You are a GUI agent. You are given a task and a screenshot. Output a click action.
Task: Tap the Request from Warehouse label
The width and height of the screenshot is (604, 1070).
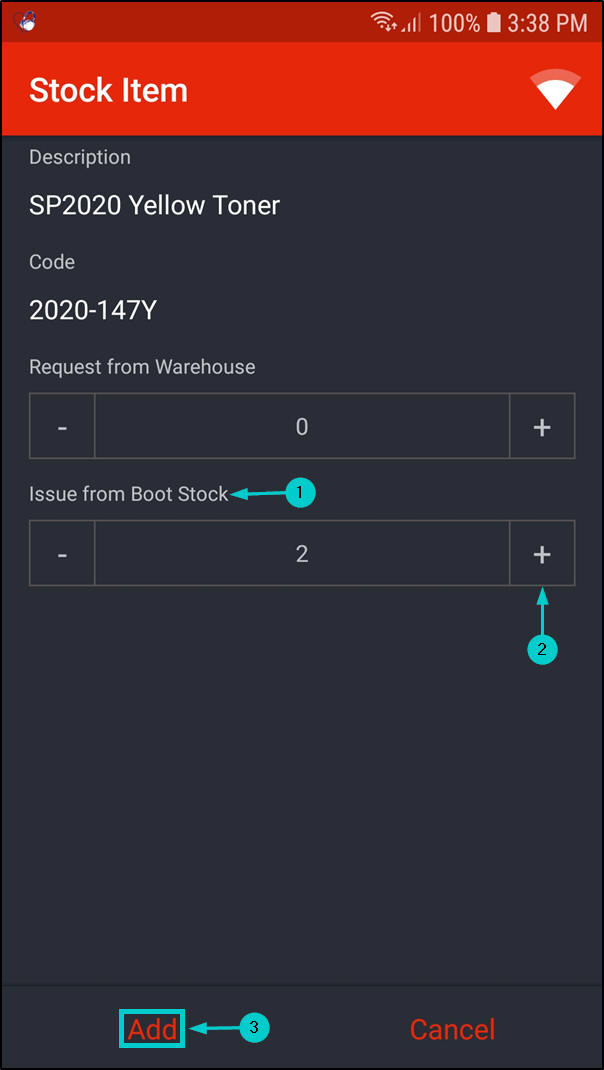tap(142, 367)
